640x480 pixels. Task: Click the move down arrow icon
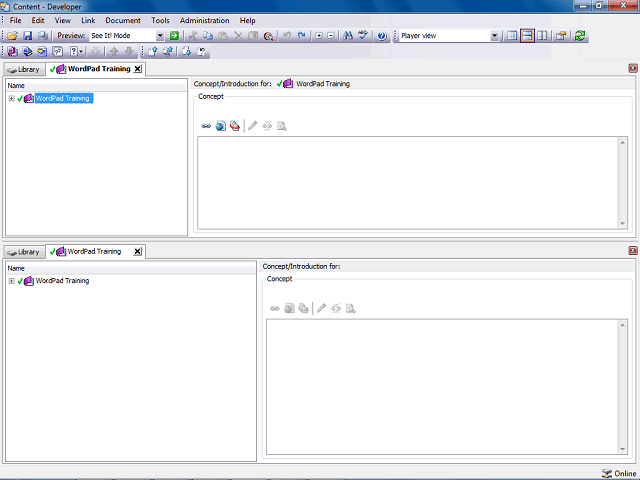129,51
